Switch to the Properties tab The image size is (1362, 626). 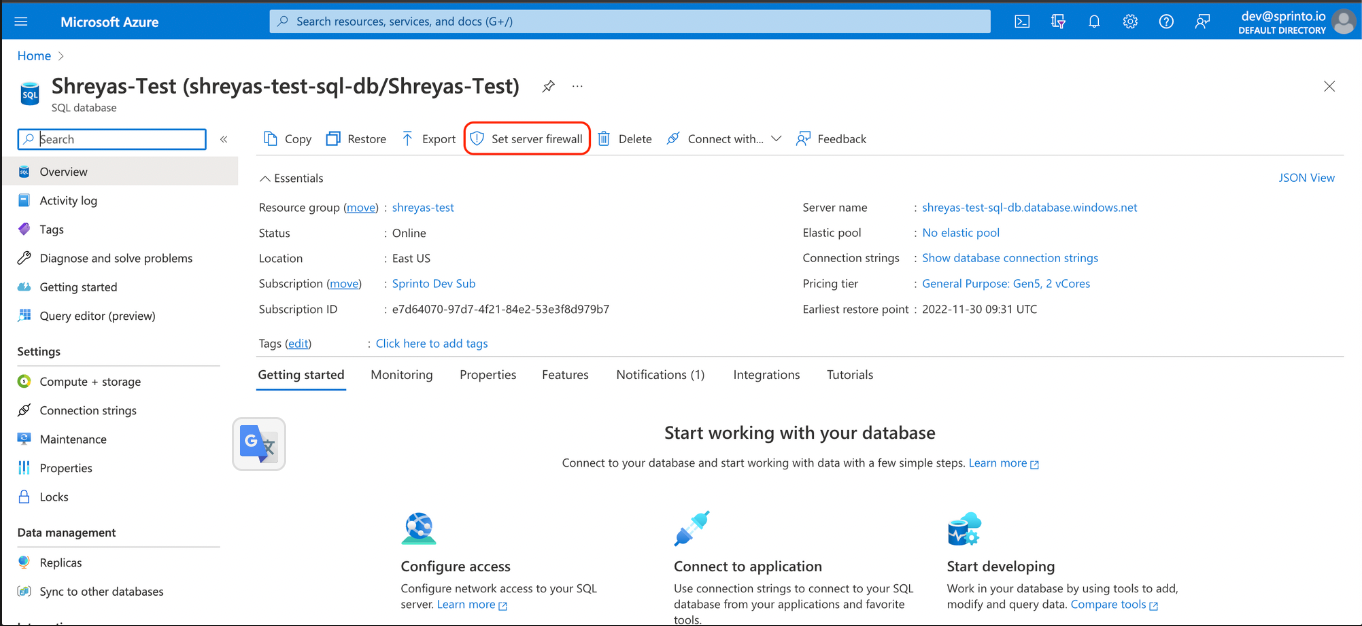pos(488,375)
